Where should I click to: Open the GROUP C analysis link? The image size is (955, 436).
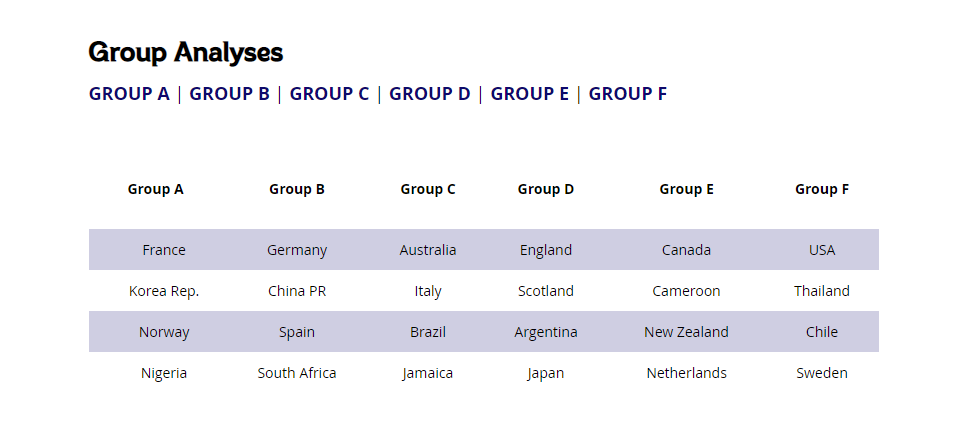click(329, 94)
